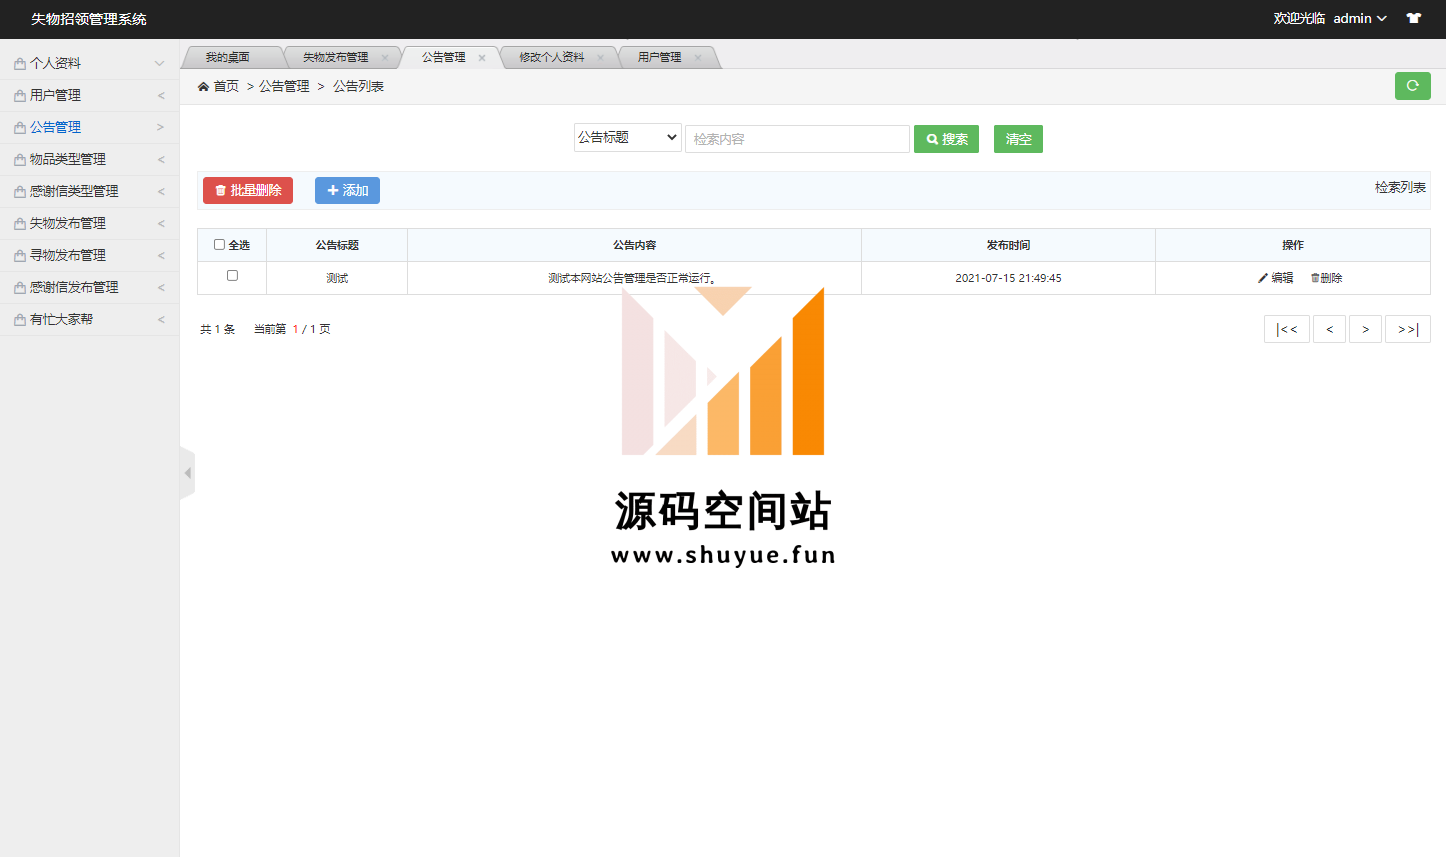Click the 共 1 条 record count text

tap(218, 329)
